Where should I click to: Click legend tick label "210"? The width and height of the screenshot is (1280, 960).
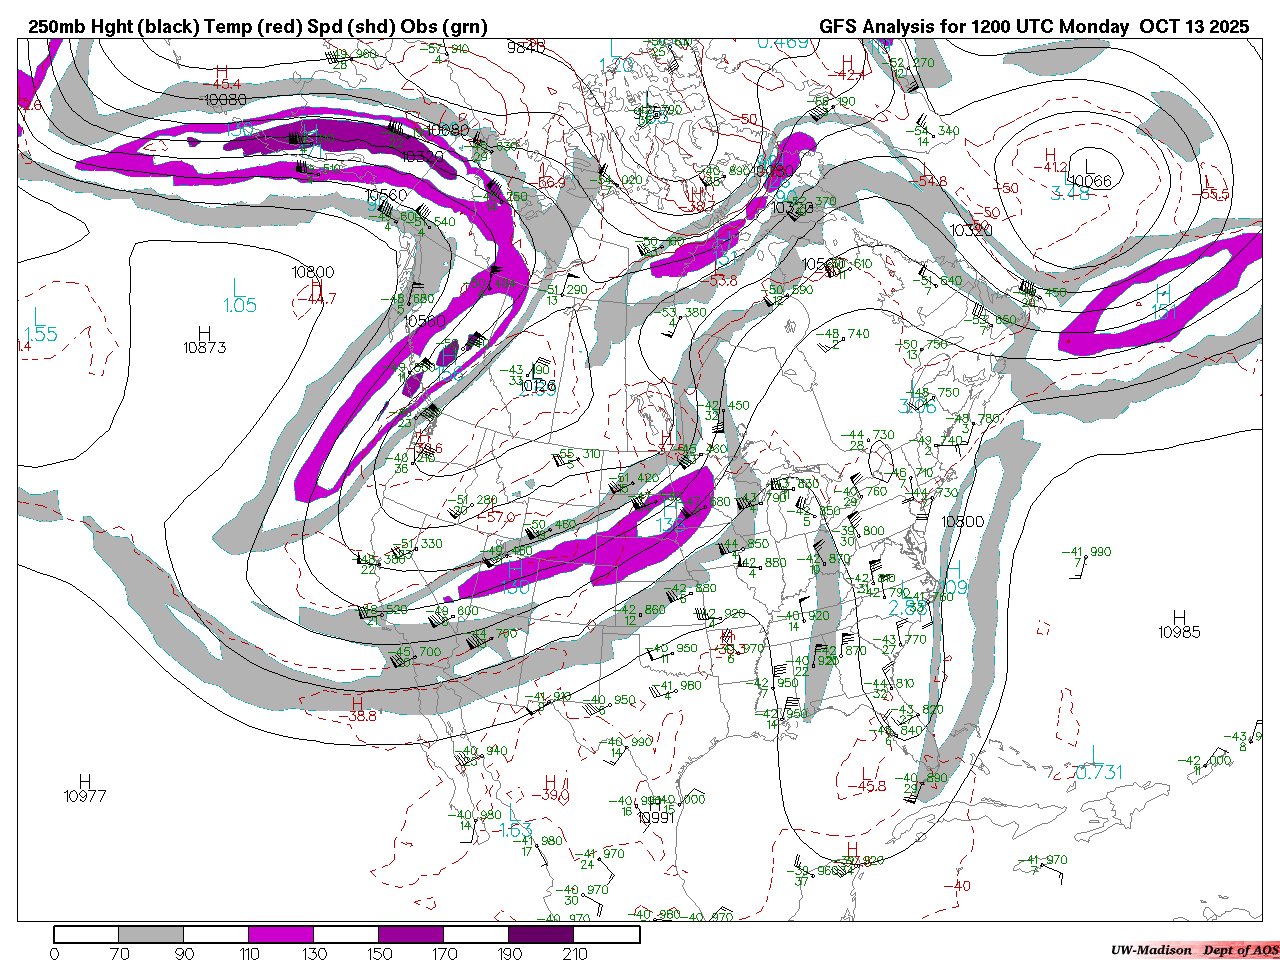(x=574, y=953)
